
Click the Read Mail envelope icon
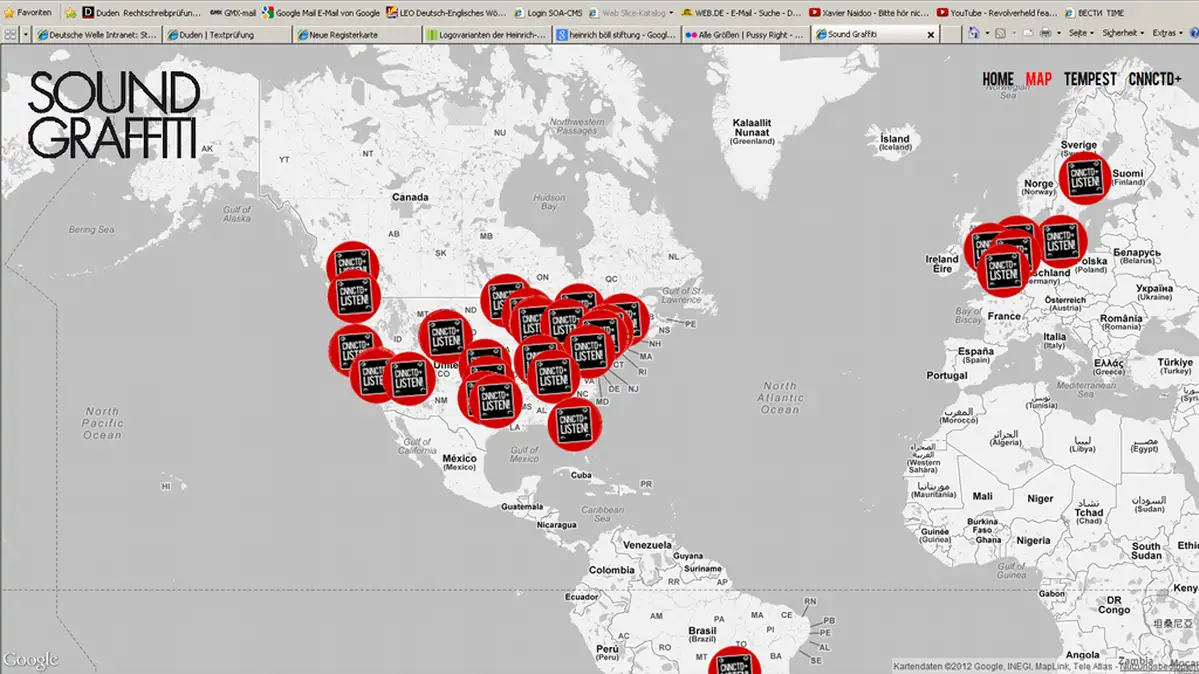(1026, 34)
